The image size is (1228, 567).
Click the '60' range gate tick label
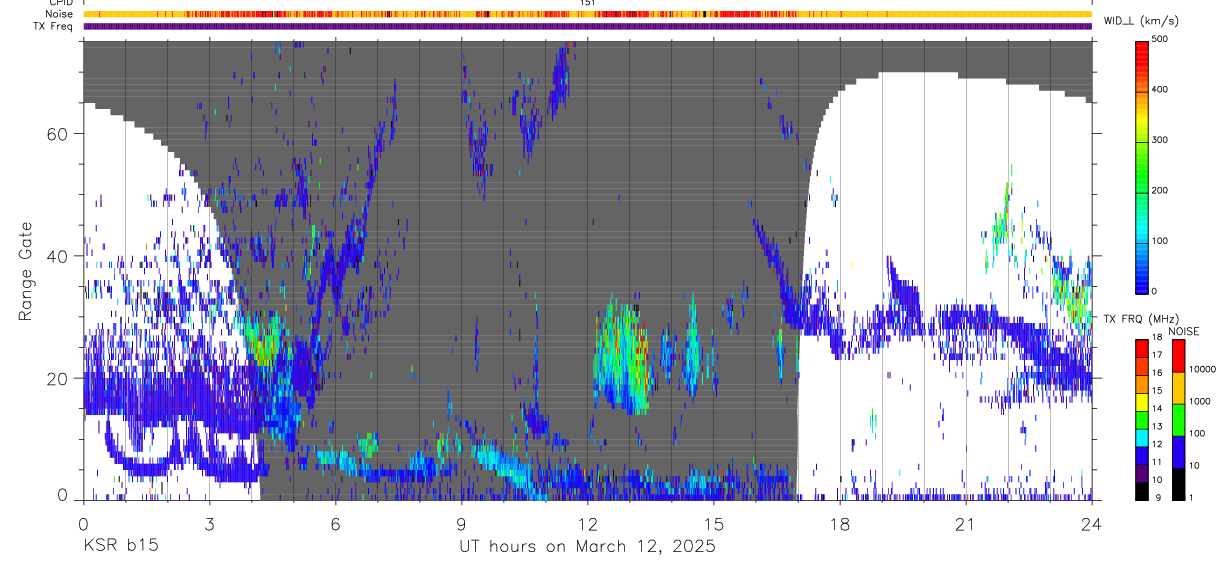click(x=55, y=134)
